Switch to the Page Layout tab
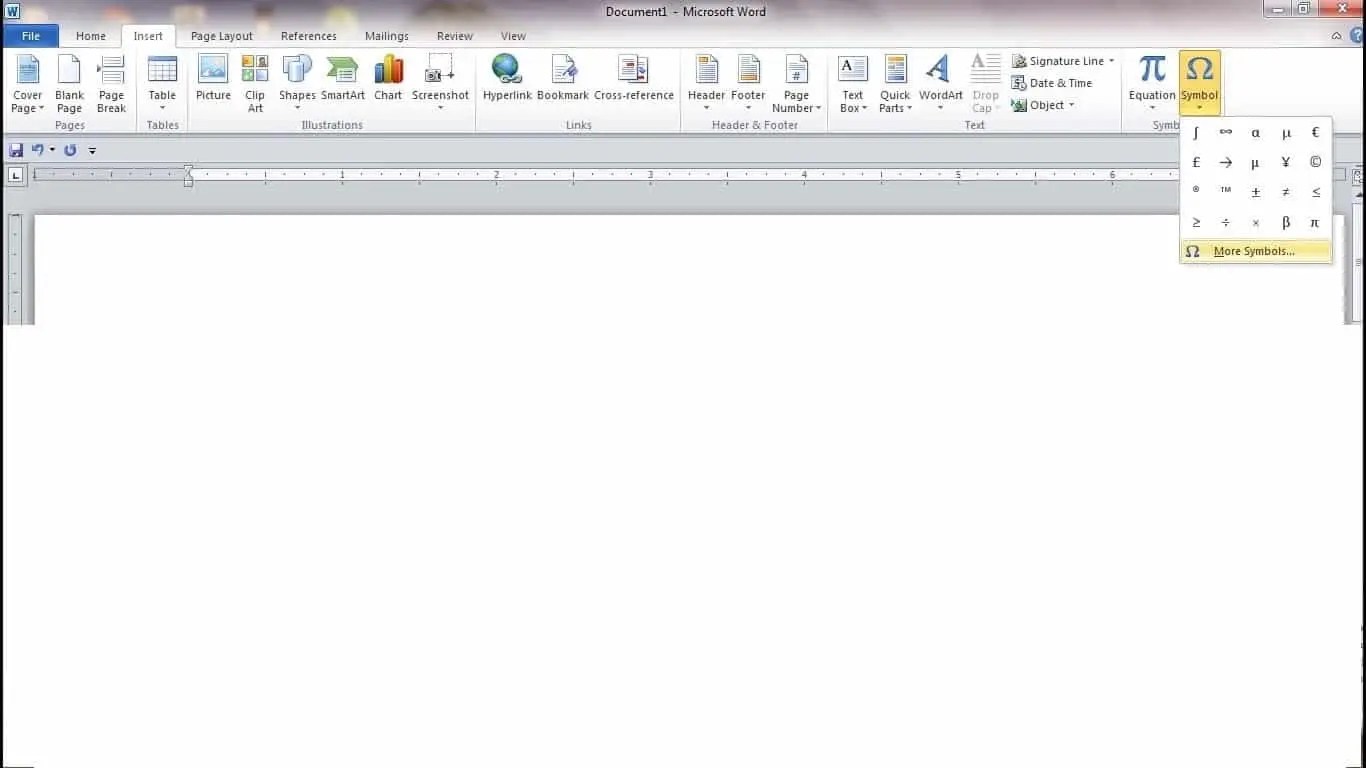This screenshot has height=768, width=1366. [222, 36]
